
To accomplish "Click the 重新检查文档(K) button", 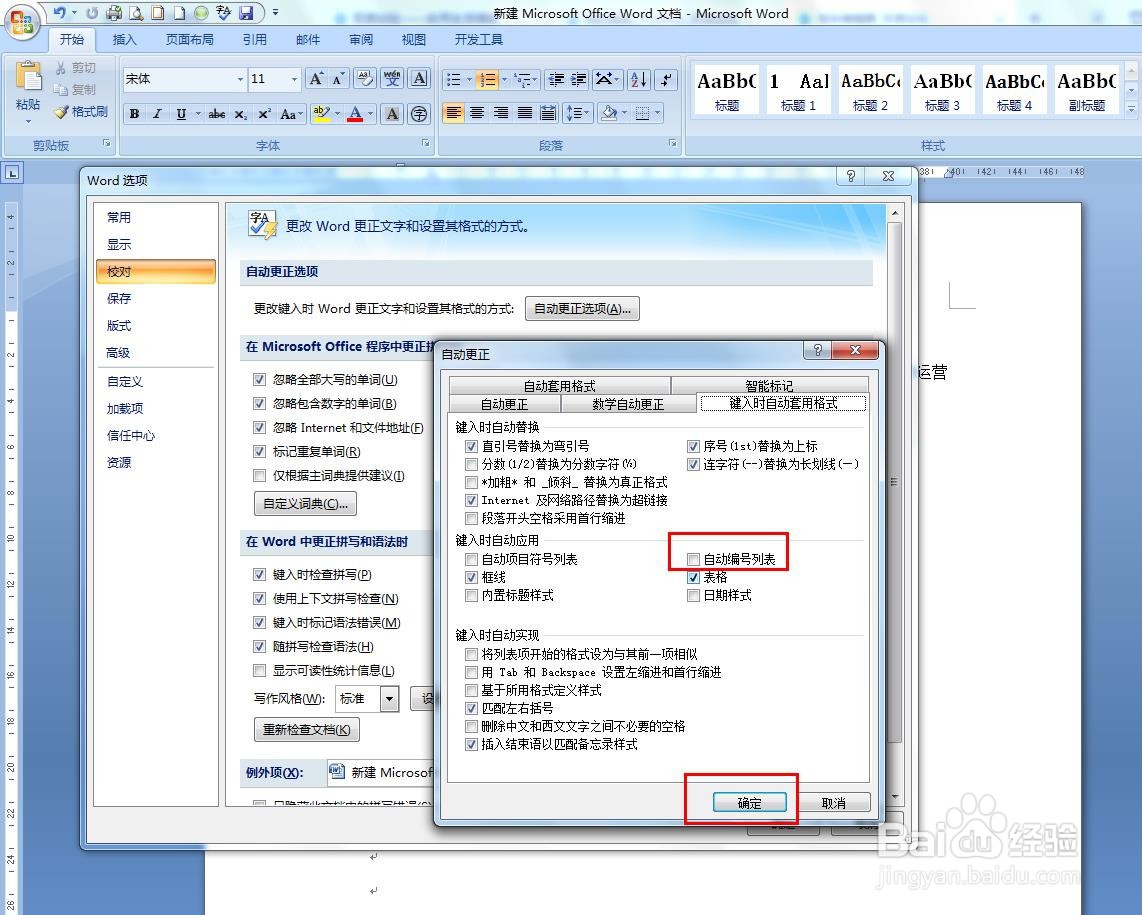I will (307, 729).
